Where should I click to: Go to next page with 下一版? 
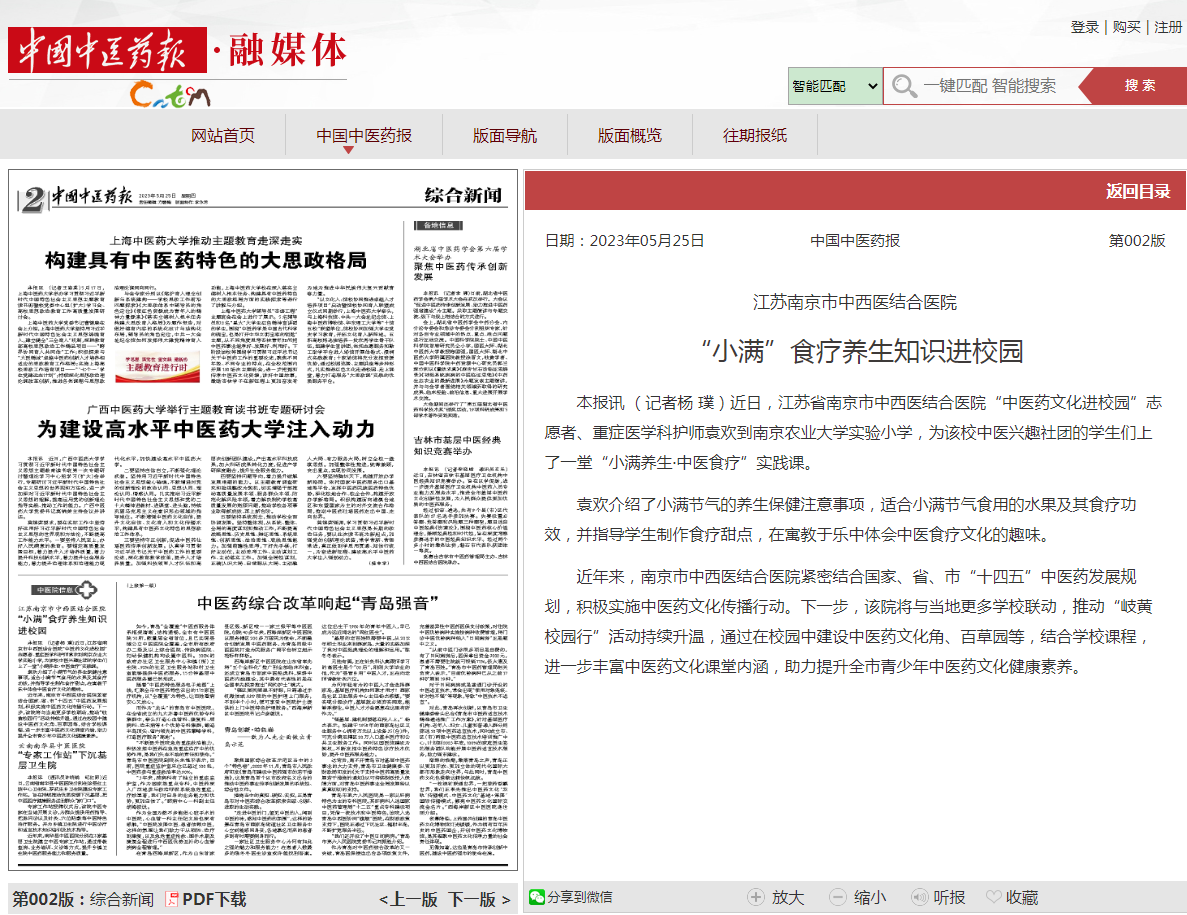tap(478, 899)
